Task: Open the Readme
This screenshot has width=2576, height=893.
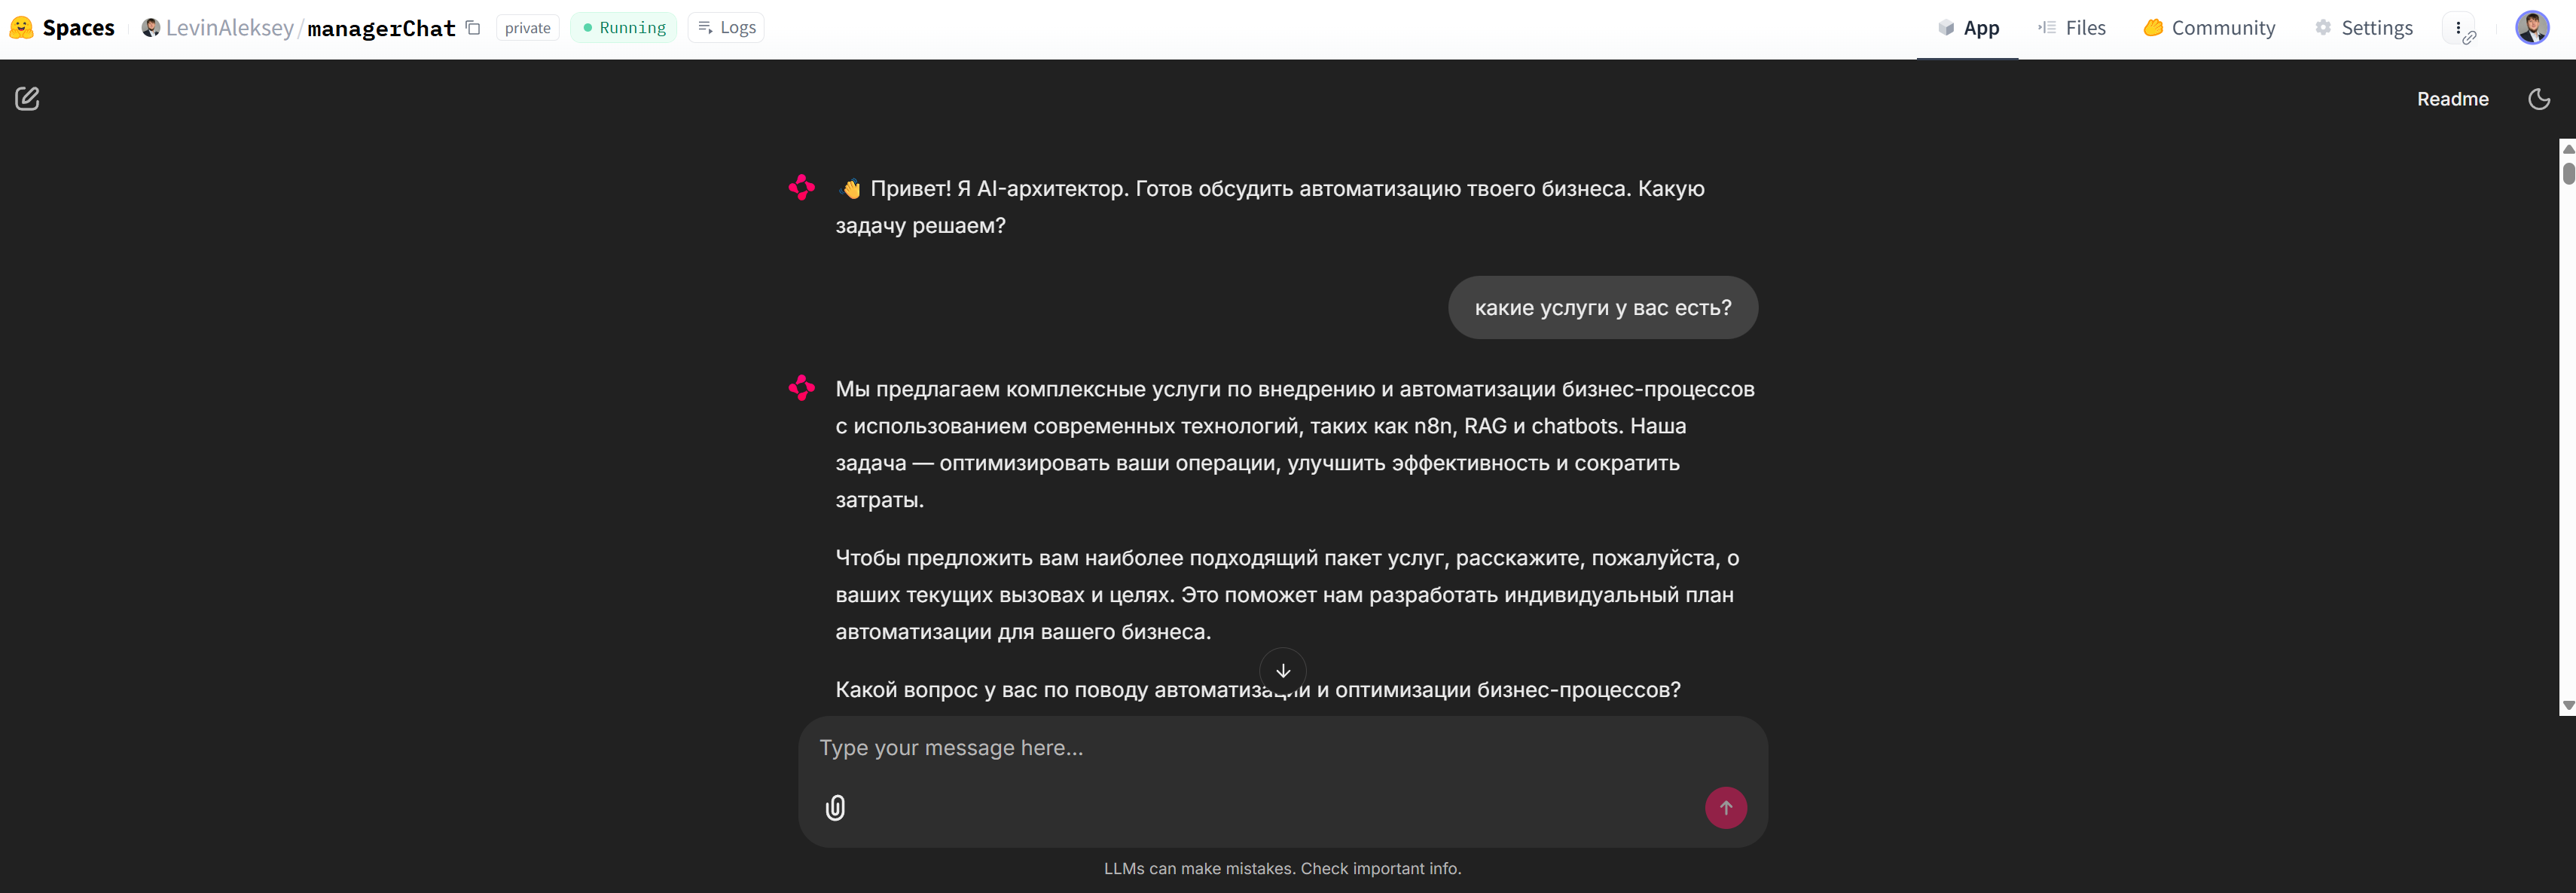Action: pyautogui.click(x=2452, y=99)
